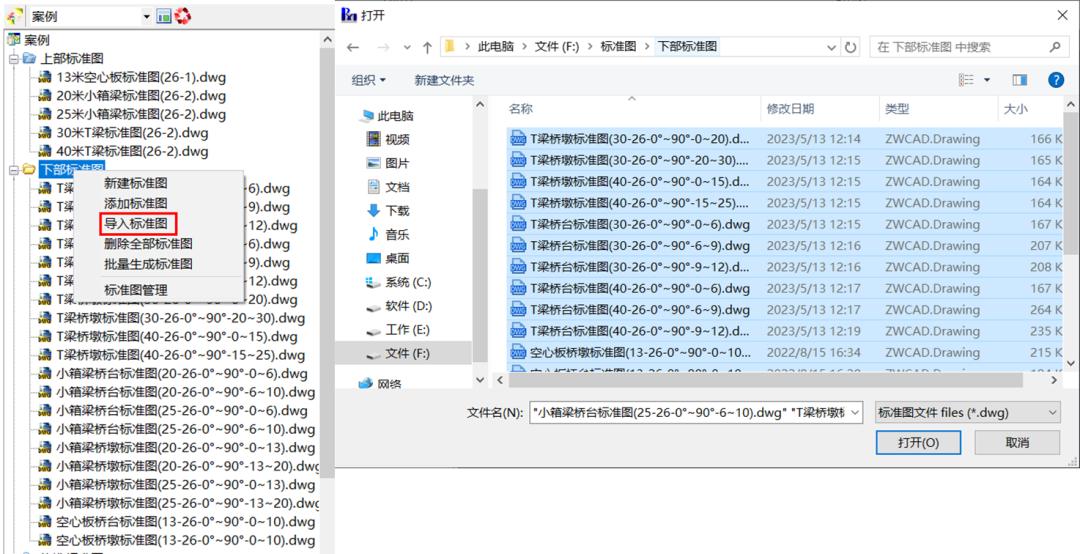Click the blue help question mark icon
This screenshot has height=554, width=1080.
[x=1056, y=80]
